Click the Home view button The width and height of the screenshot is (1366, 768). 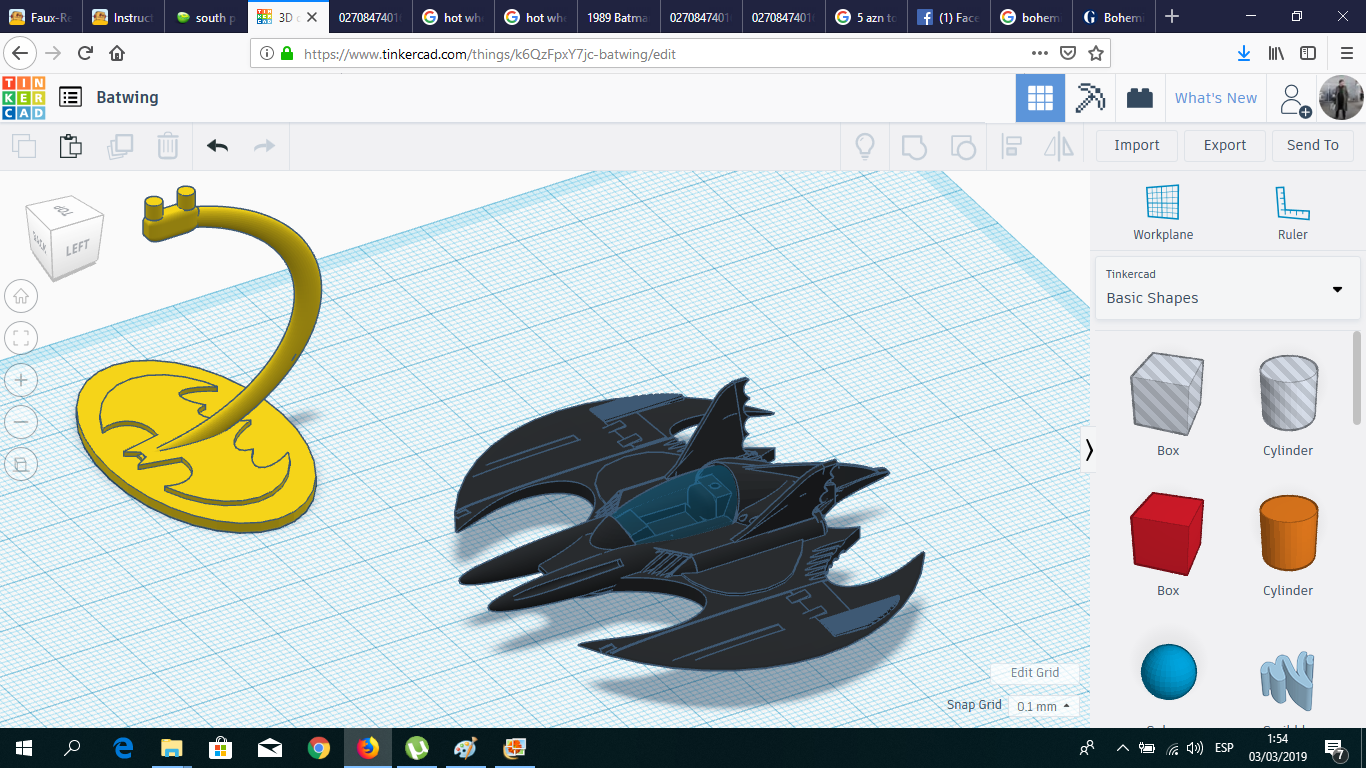(x=21, y=296)
